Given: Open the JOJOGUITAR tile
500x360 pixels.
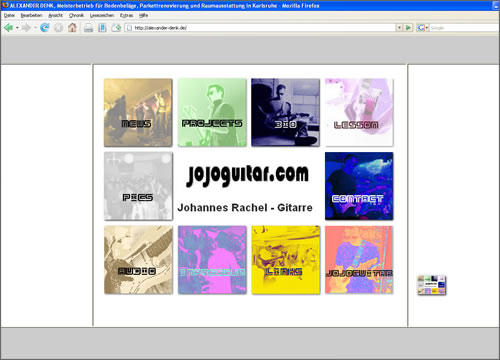Looking at the screenshot, I should [359, 260].
